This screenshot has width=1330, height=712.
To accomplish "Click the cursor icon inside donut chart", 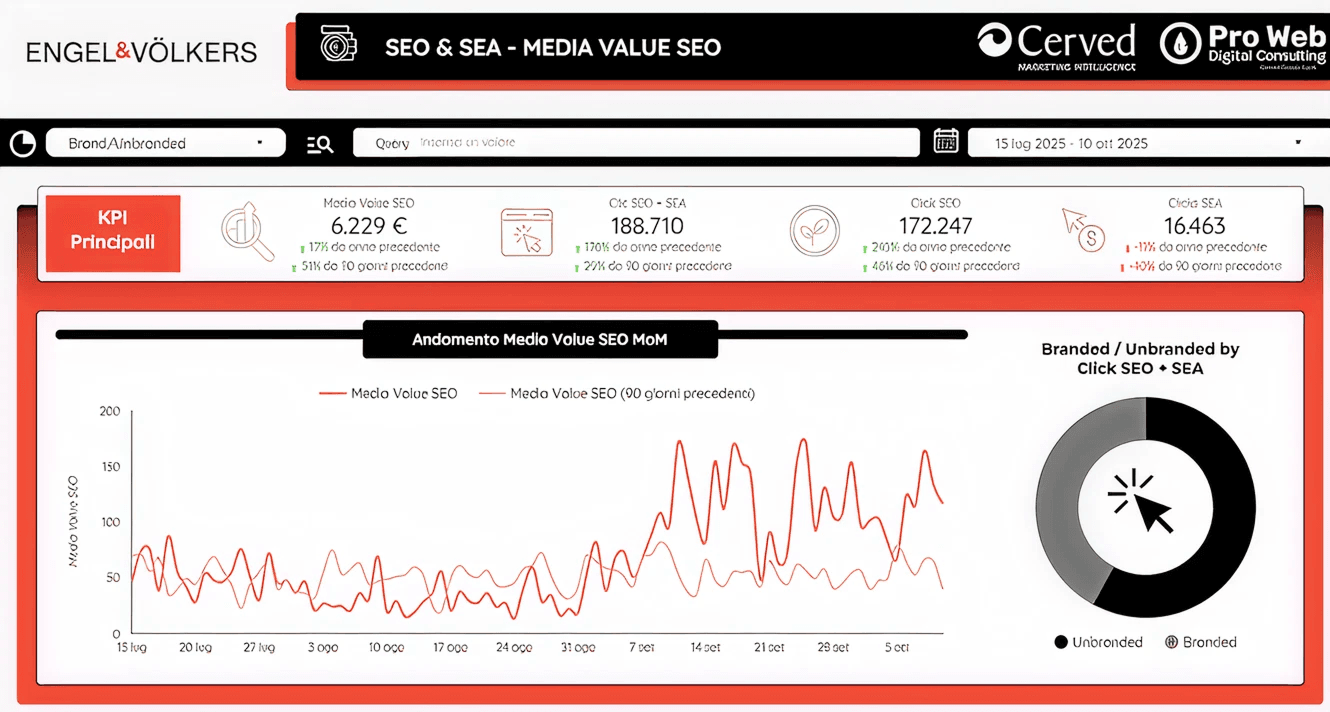I will tap(1143, 502).
